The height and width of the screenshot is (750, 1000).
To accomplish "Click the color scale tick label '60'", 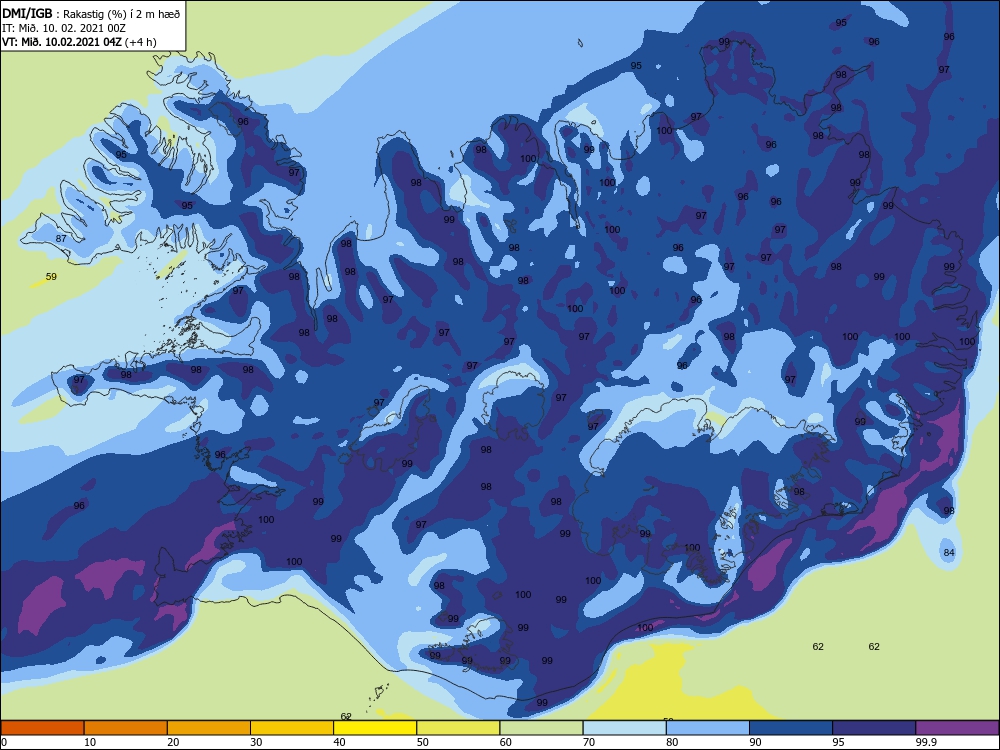I will tap(506, 742).
